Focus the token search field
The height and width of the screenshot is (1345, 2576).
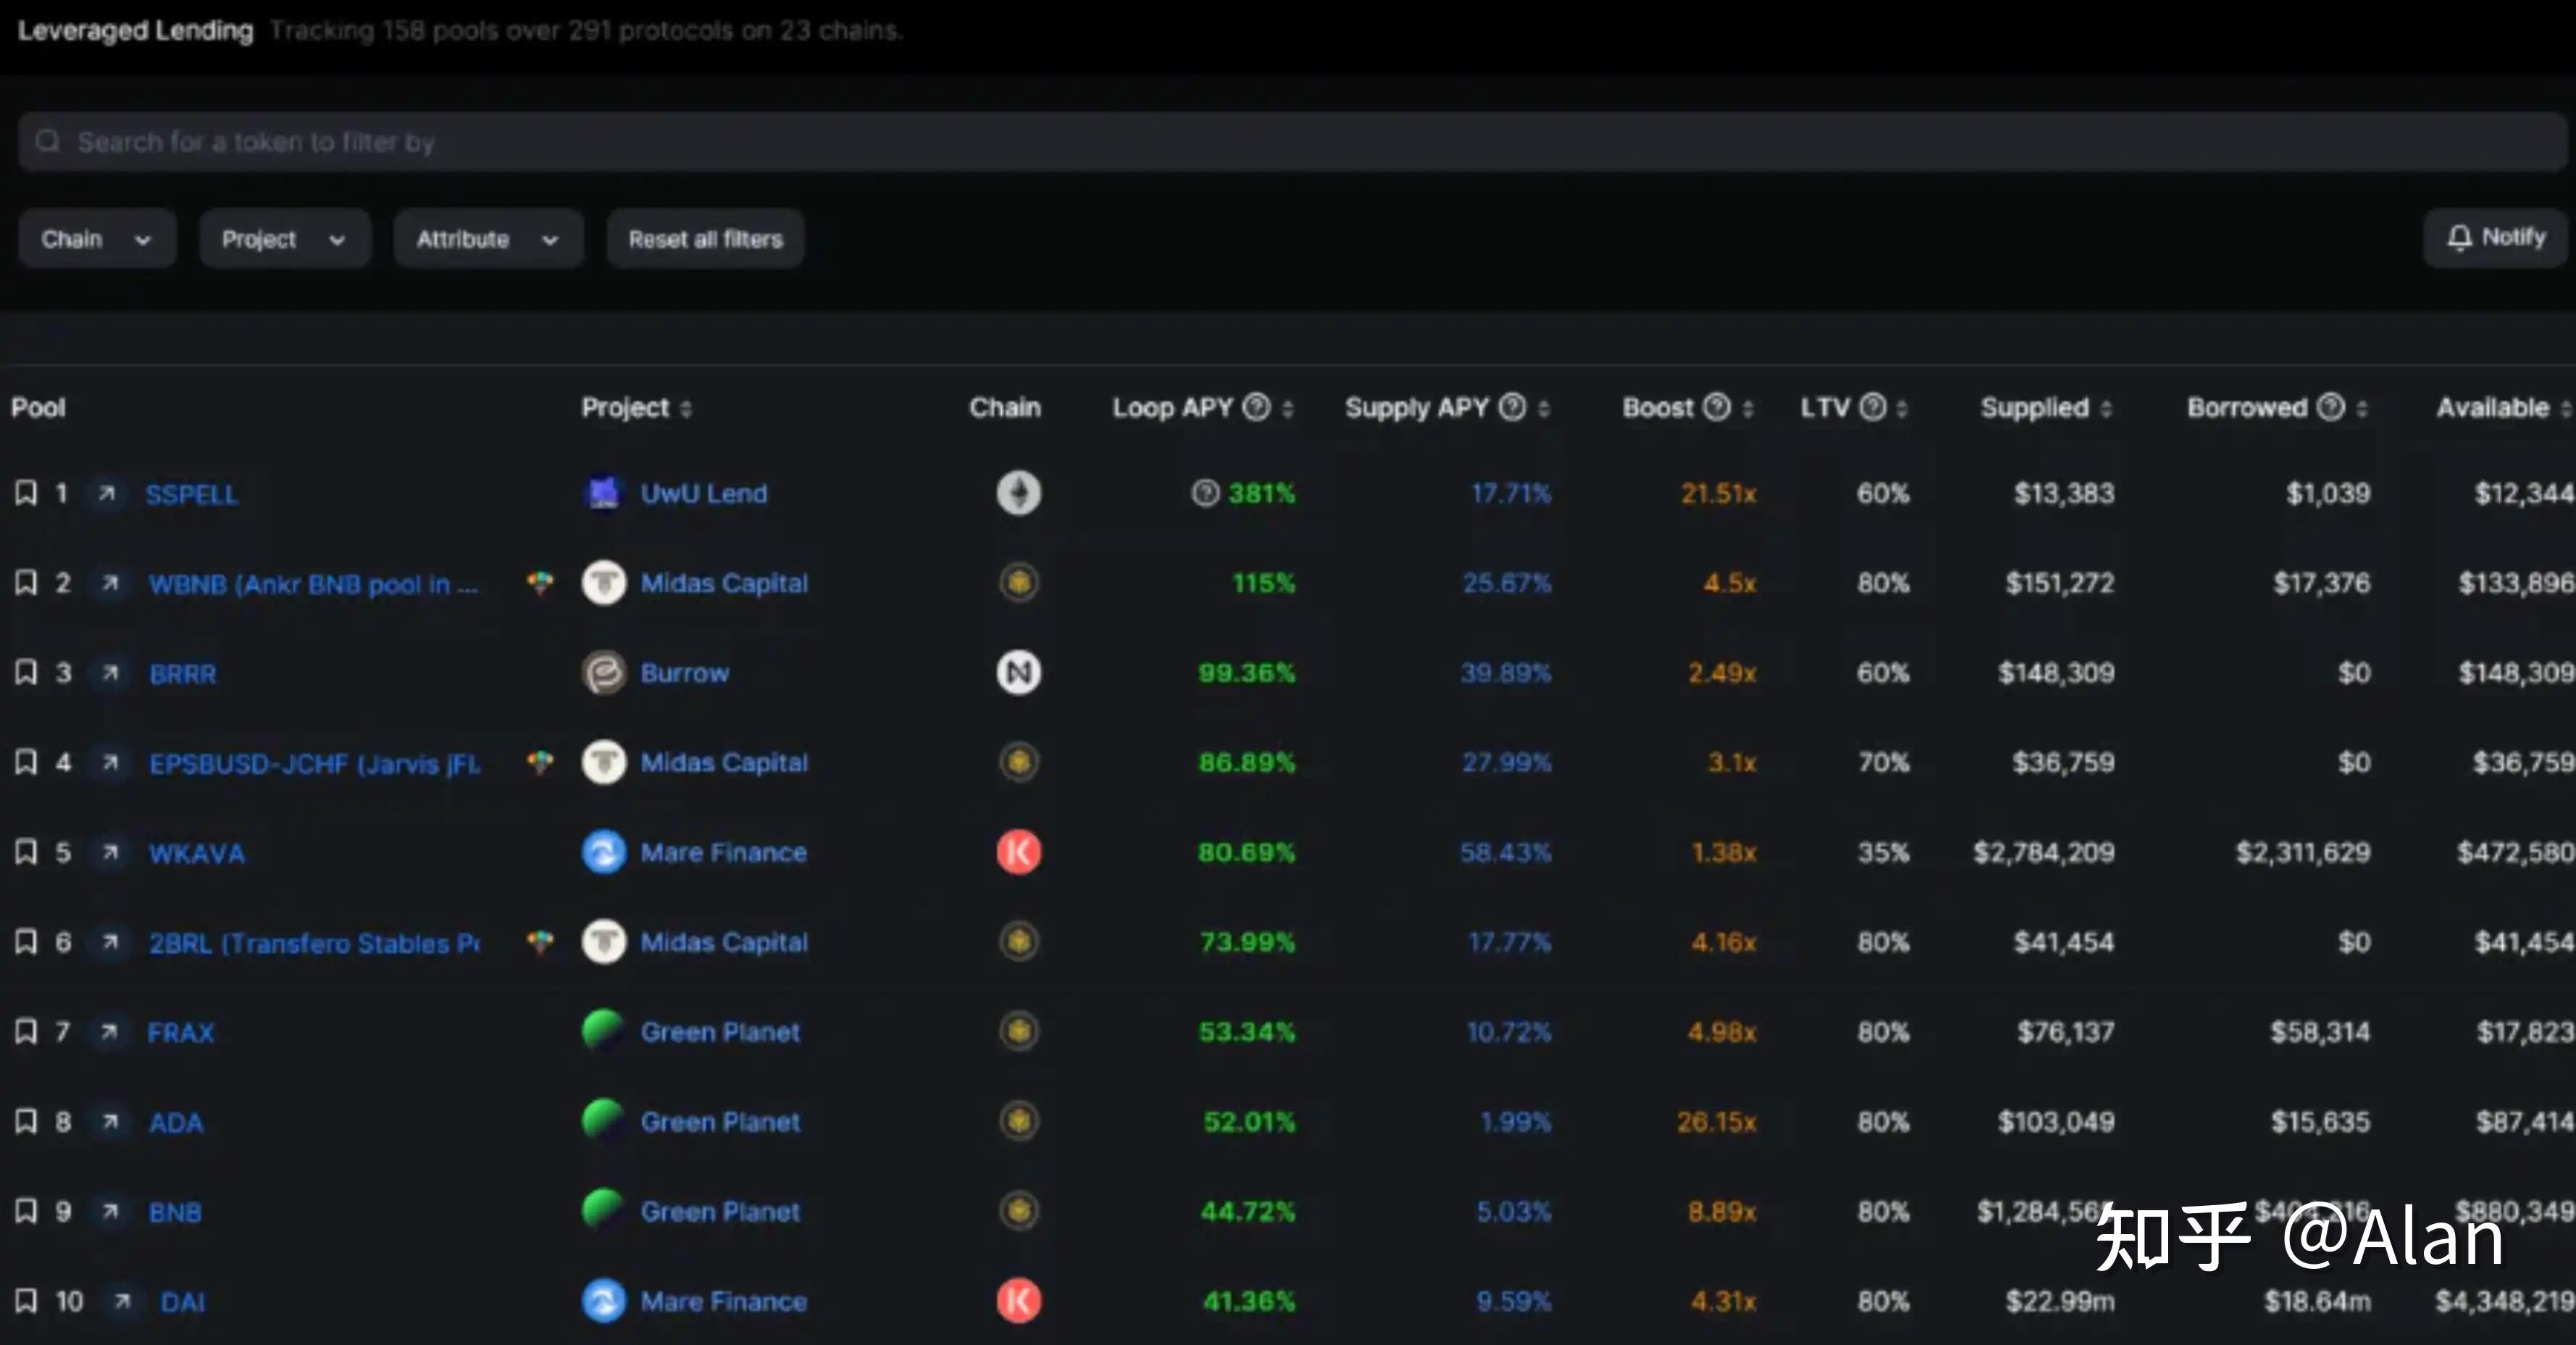point(1292,142)
